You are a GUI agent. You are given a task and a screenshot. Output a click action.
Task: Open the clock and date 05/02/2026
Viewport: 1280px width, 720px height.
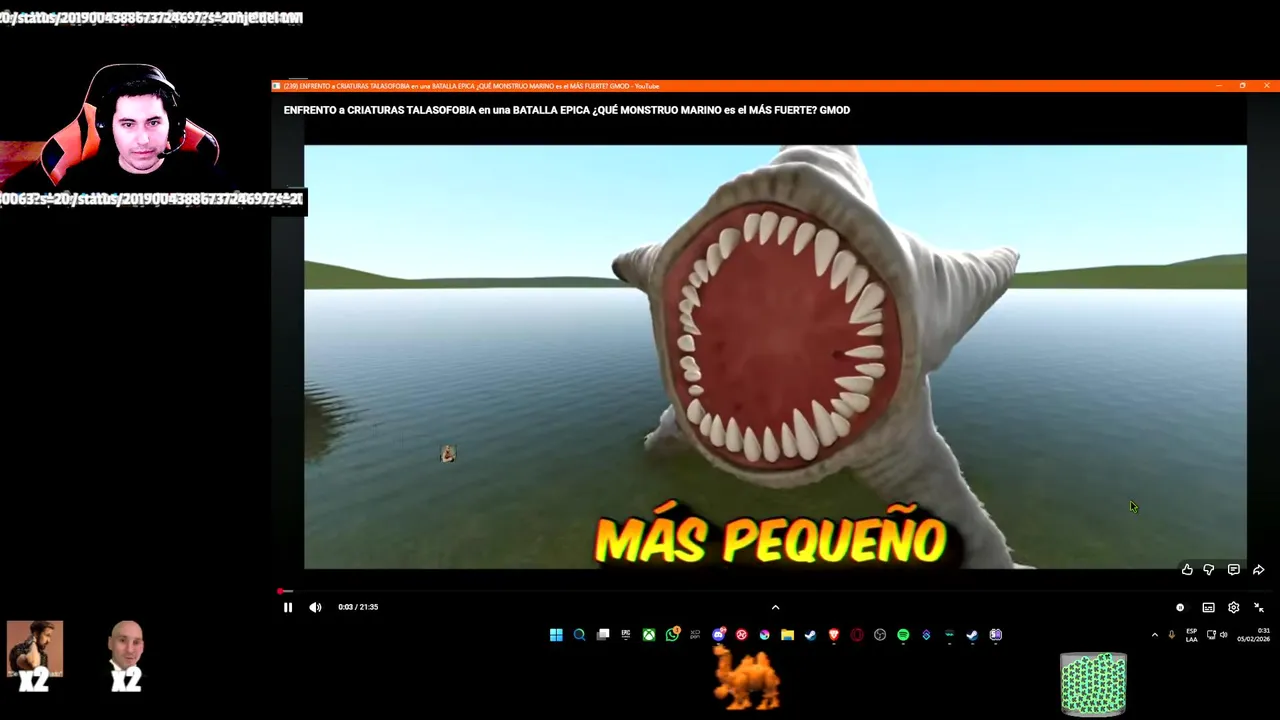point(1253,635)
